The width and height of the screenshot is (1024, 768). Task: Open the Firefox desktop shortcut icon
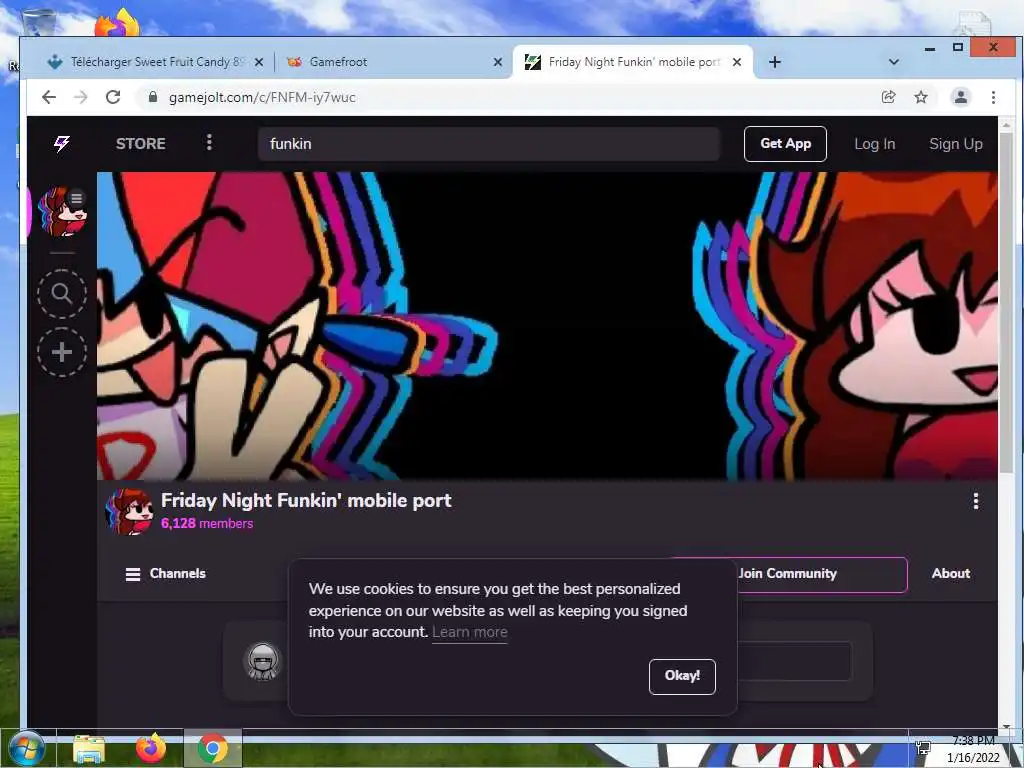pyautogui.click(x=118, y=24)
